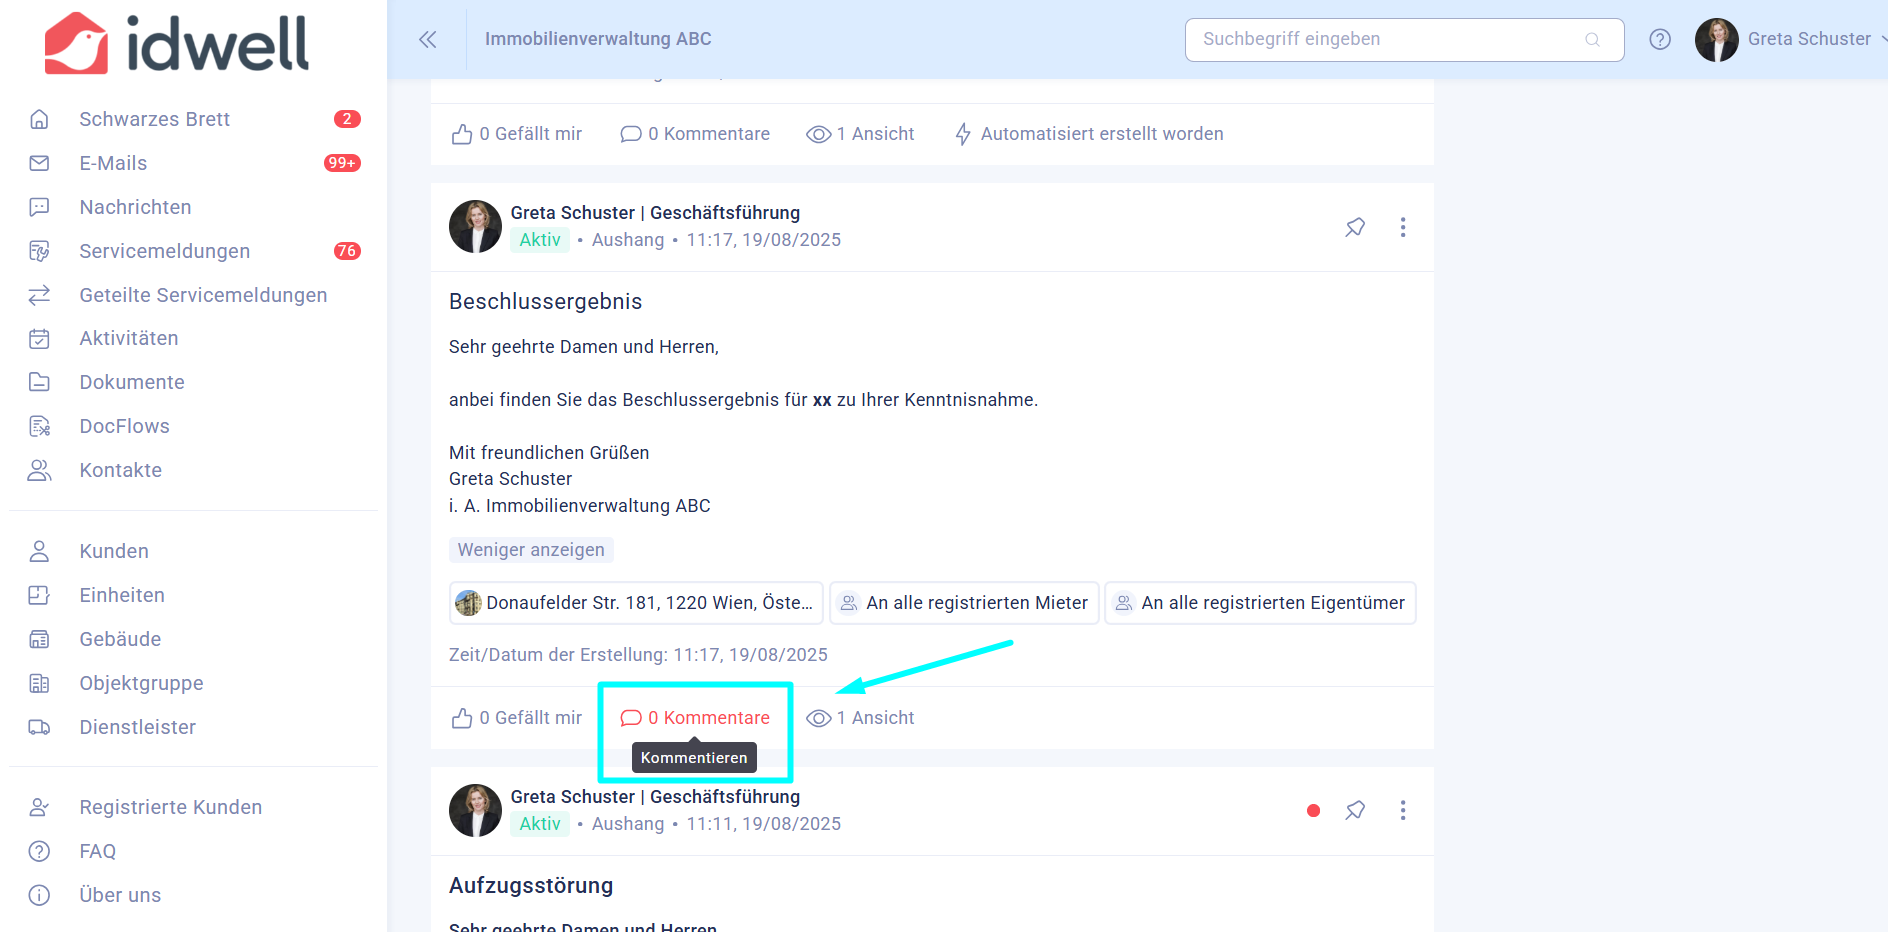The image size is (1888, 932).
Task: Click An alle registrierten Mieter tag
Action: (964, 603)
